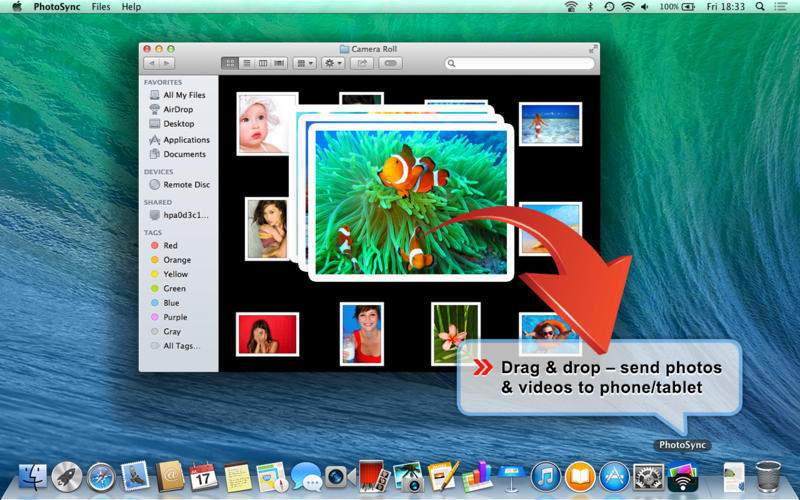This screenshot has width=800, height=500.
Task: Open the PhotoSync menu
Action: (x=57, y=7)
